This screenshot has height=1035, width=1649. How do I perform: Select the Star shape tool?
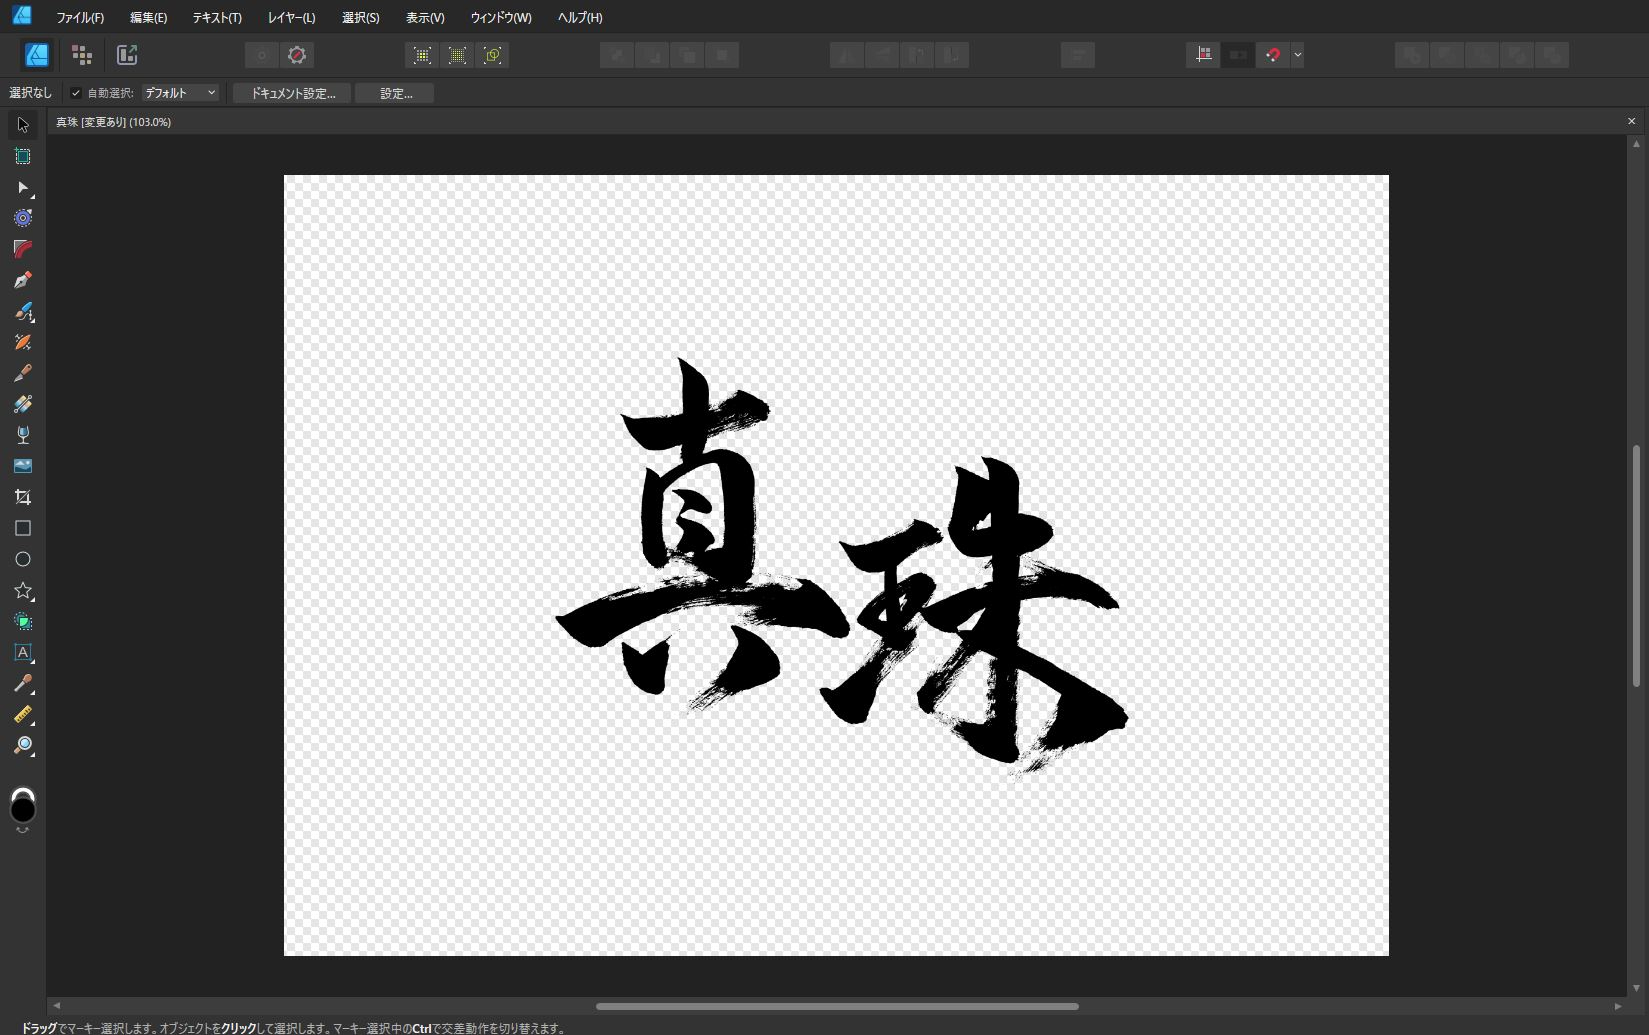pos(22,591)
